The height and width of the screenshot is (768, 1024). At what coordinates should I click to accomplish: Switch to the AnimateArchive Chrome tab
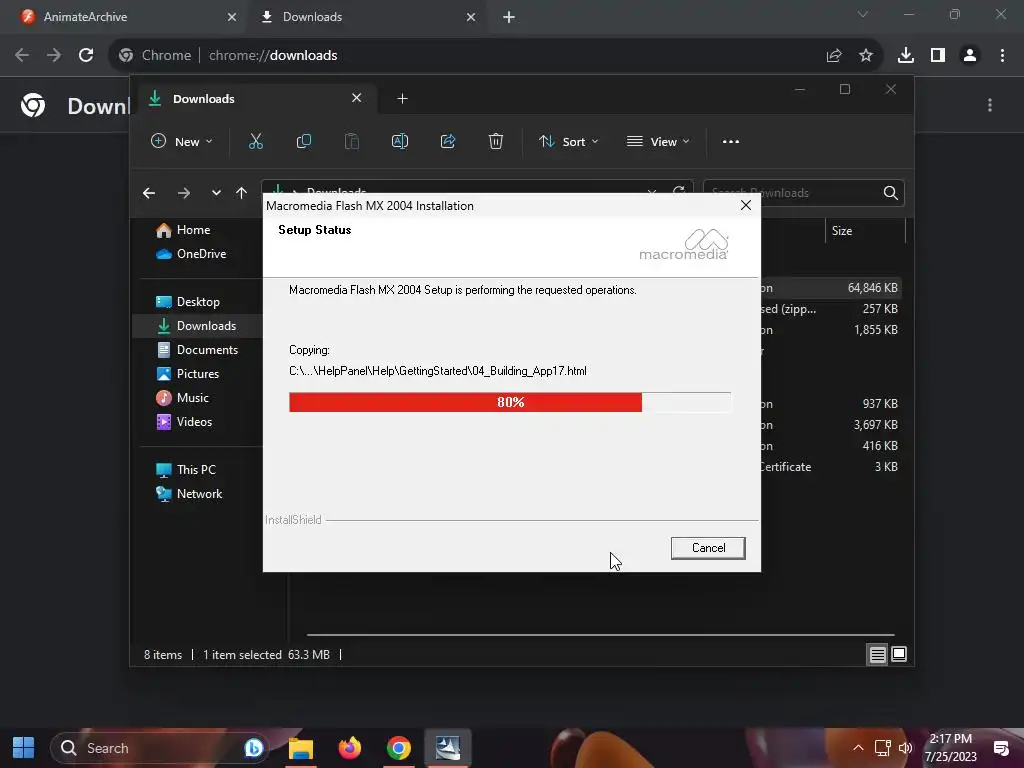click(123, 17)
